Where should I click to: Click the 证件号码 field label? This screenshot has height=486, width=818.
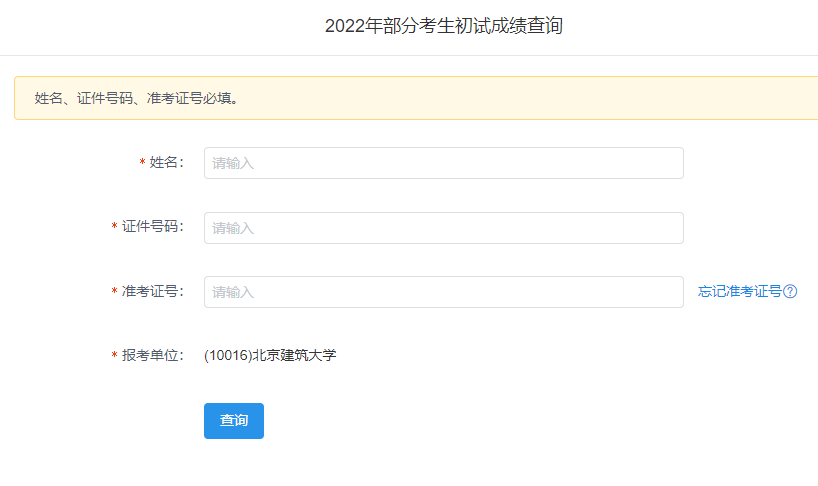(x=152, y=227)
